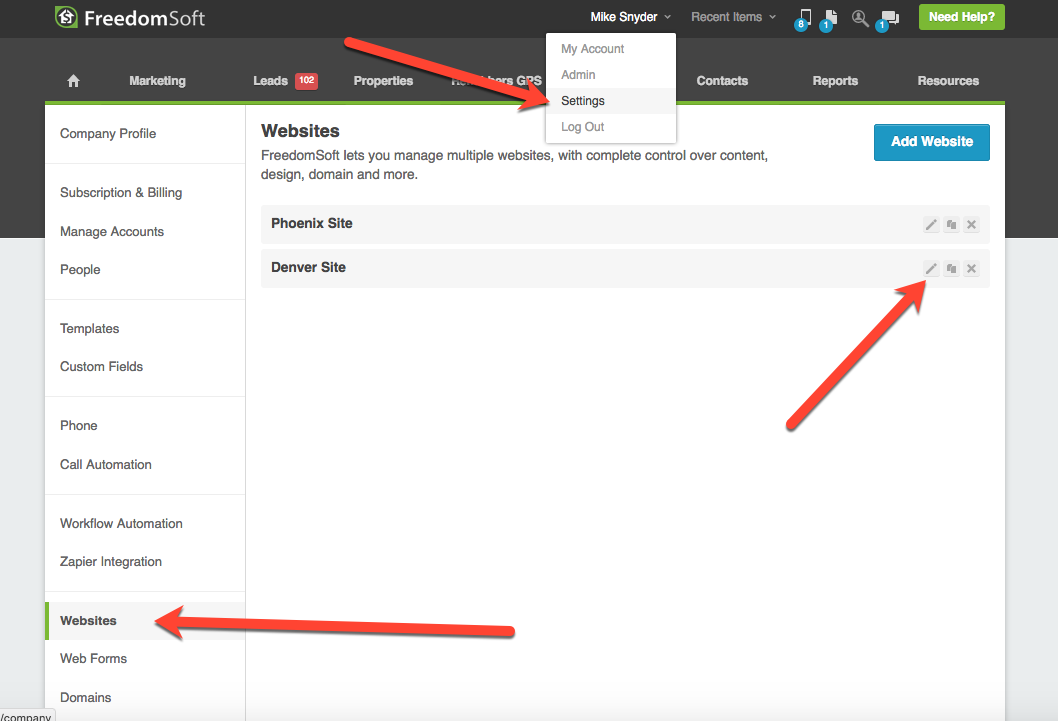Expand the Recent Items dropdown
Viewport: 1058px width, 721px height.
(x=733, y=17)
